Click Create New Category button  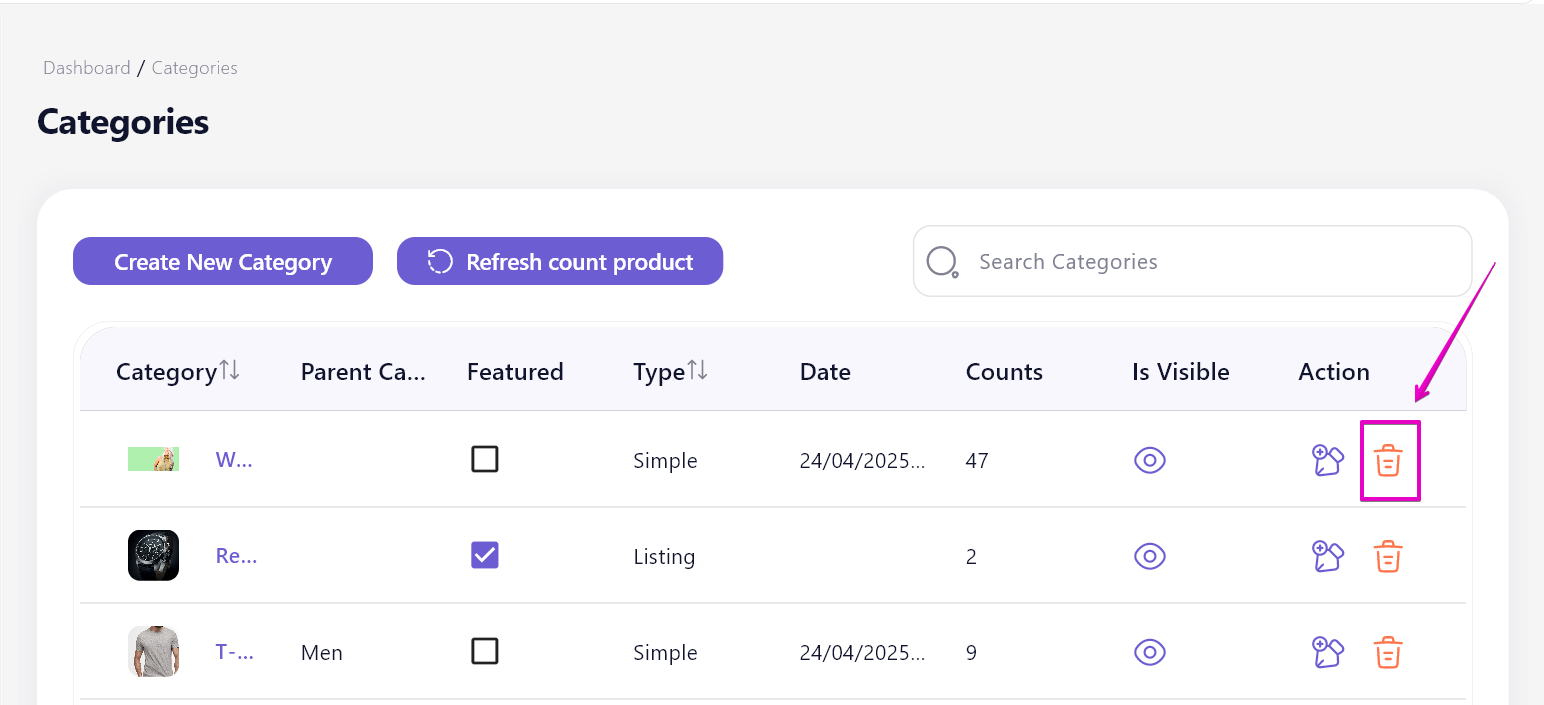(x=223, y=261)
